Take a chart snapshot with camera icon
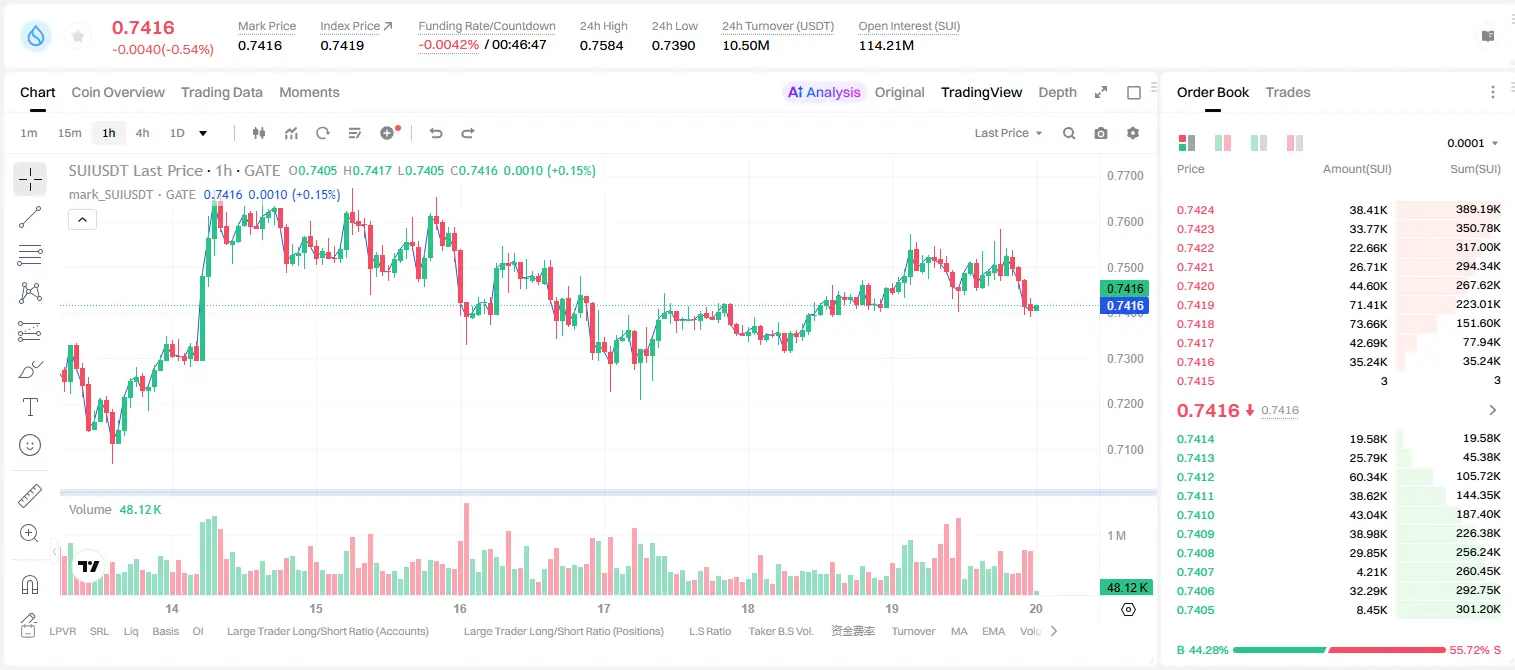Image resolution: width=1515 pixels, height=670 pixels. (1101, 133)
